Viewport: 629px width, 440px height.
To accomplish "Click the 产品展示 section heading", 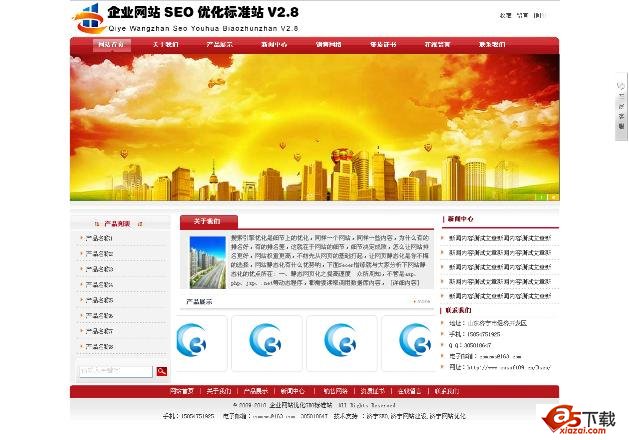I will point(199,302).
